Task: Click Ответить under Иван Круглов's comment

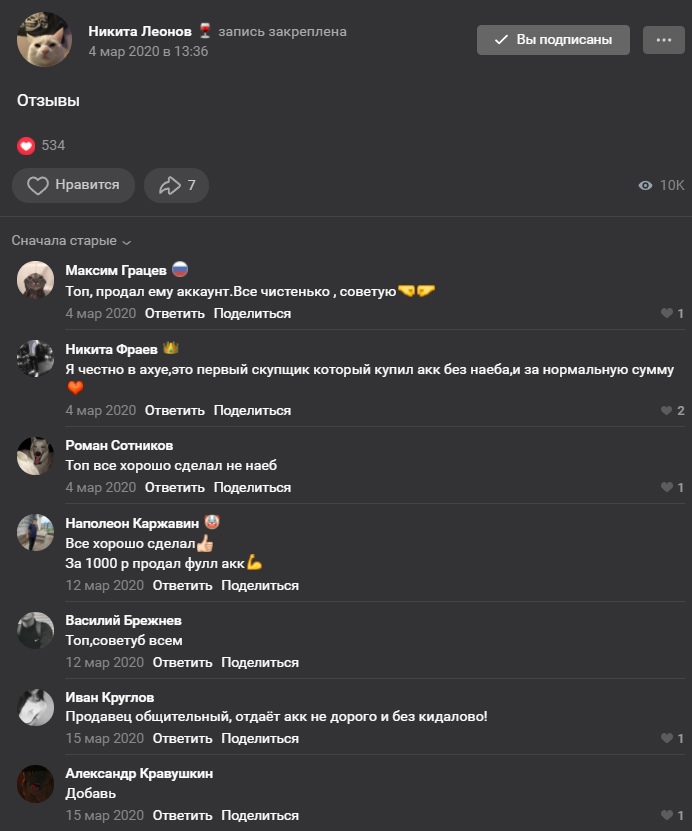Action: click(182, 739)
